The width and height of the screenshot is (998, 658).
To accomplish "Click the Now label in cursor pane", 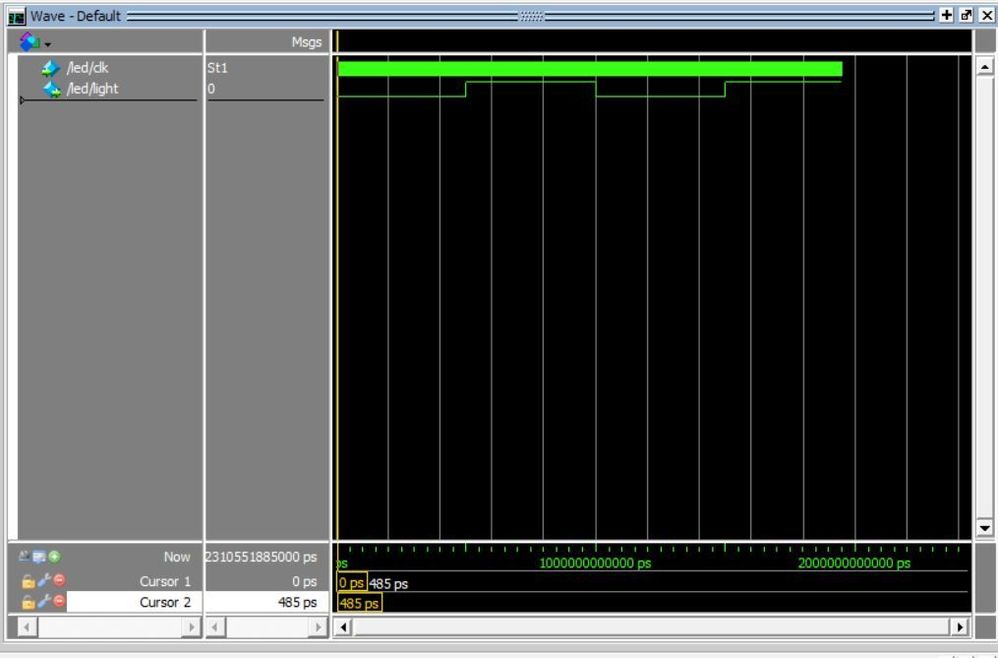I will tap(176, 557).
